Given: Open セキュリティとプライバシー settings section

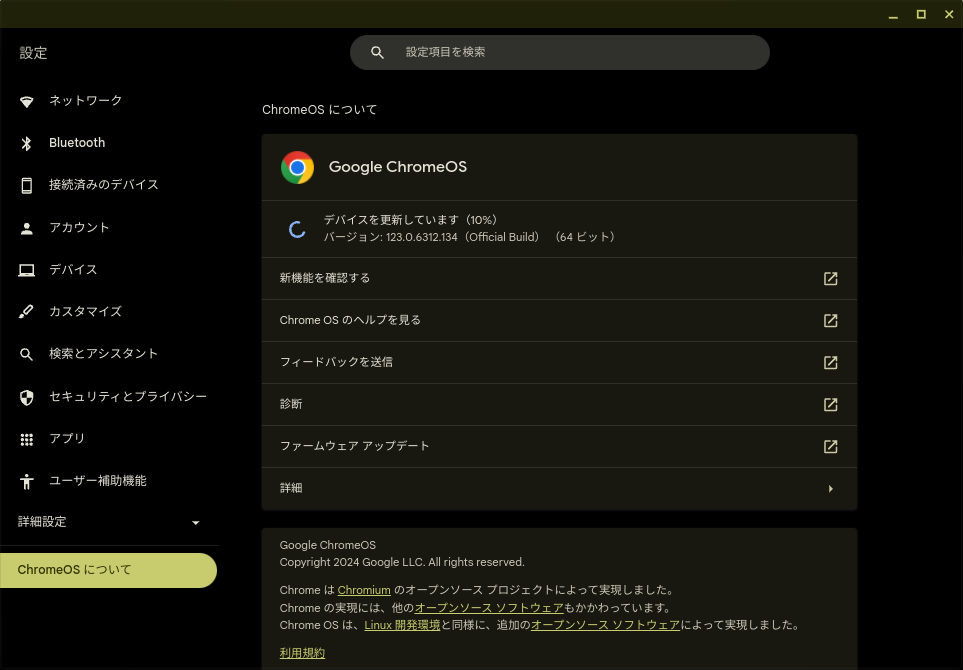Looking at the screenshot, I should point(128,396).
